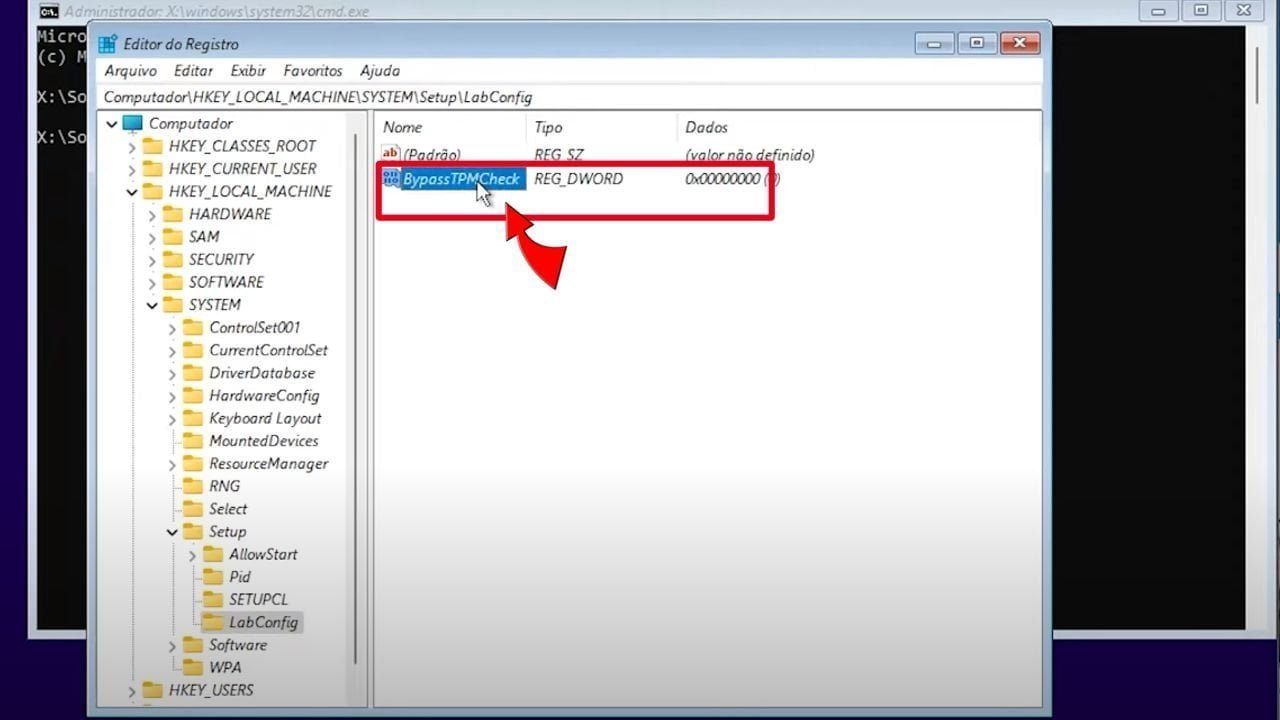Expand the HKEY_CLASSES_ROOT key

point(131,147)
